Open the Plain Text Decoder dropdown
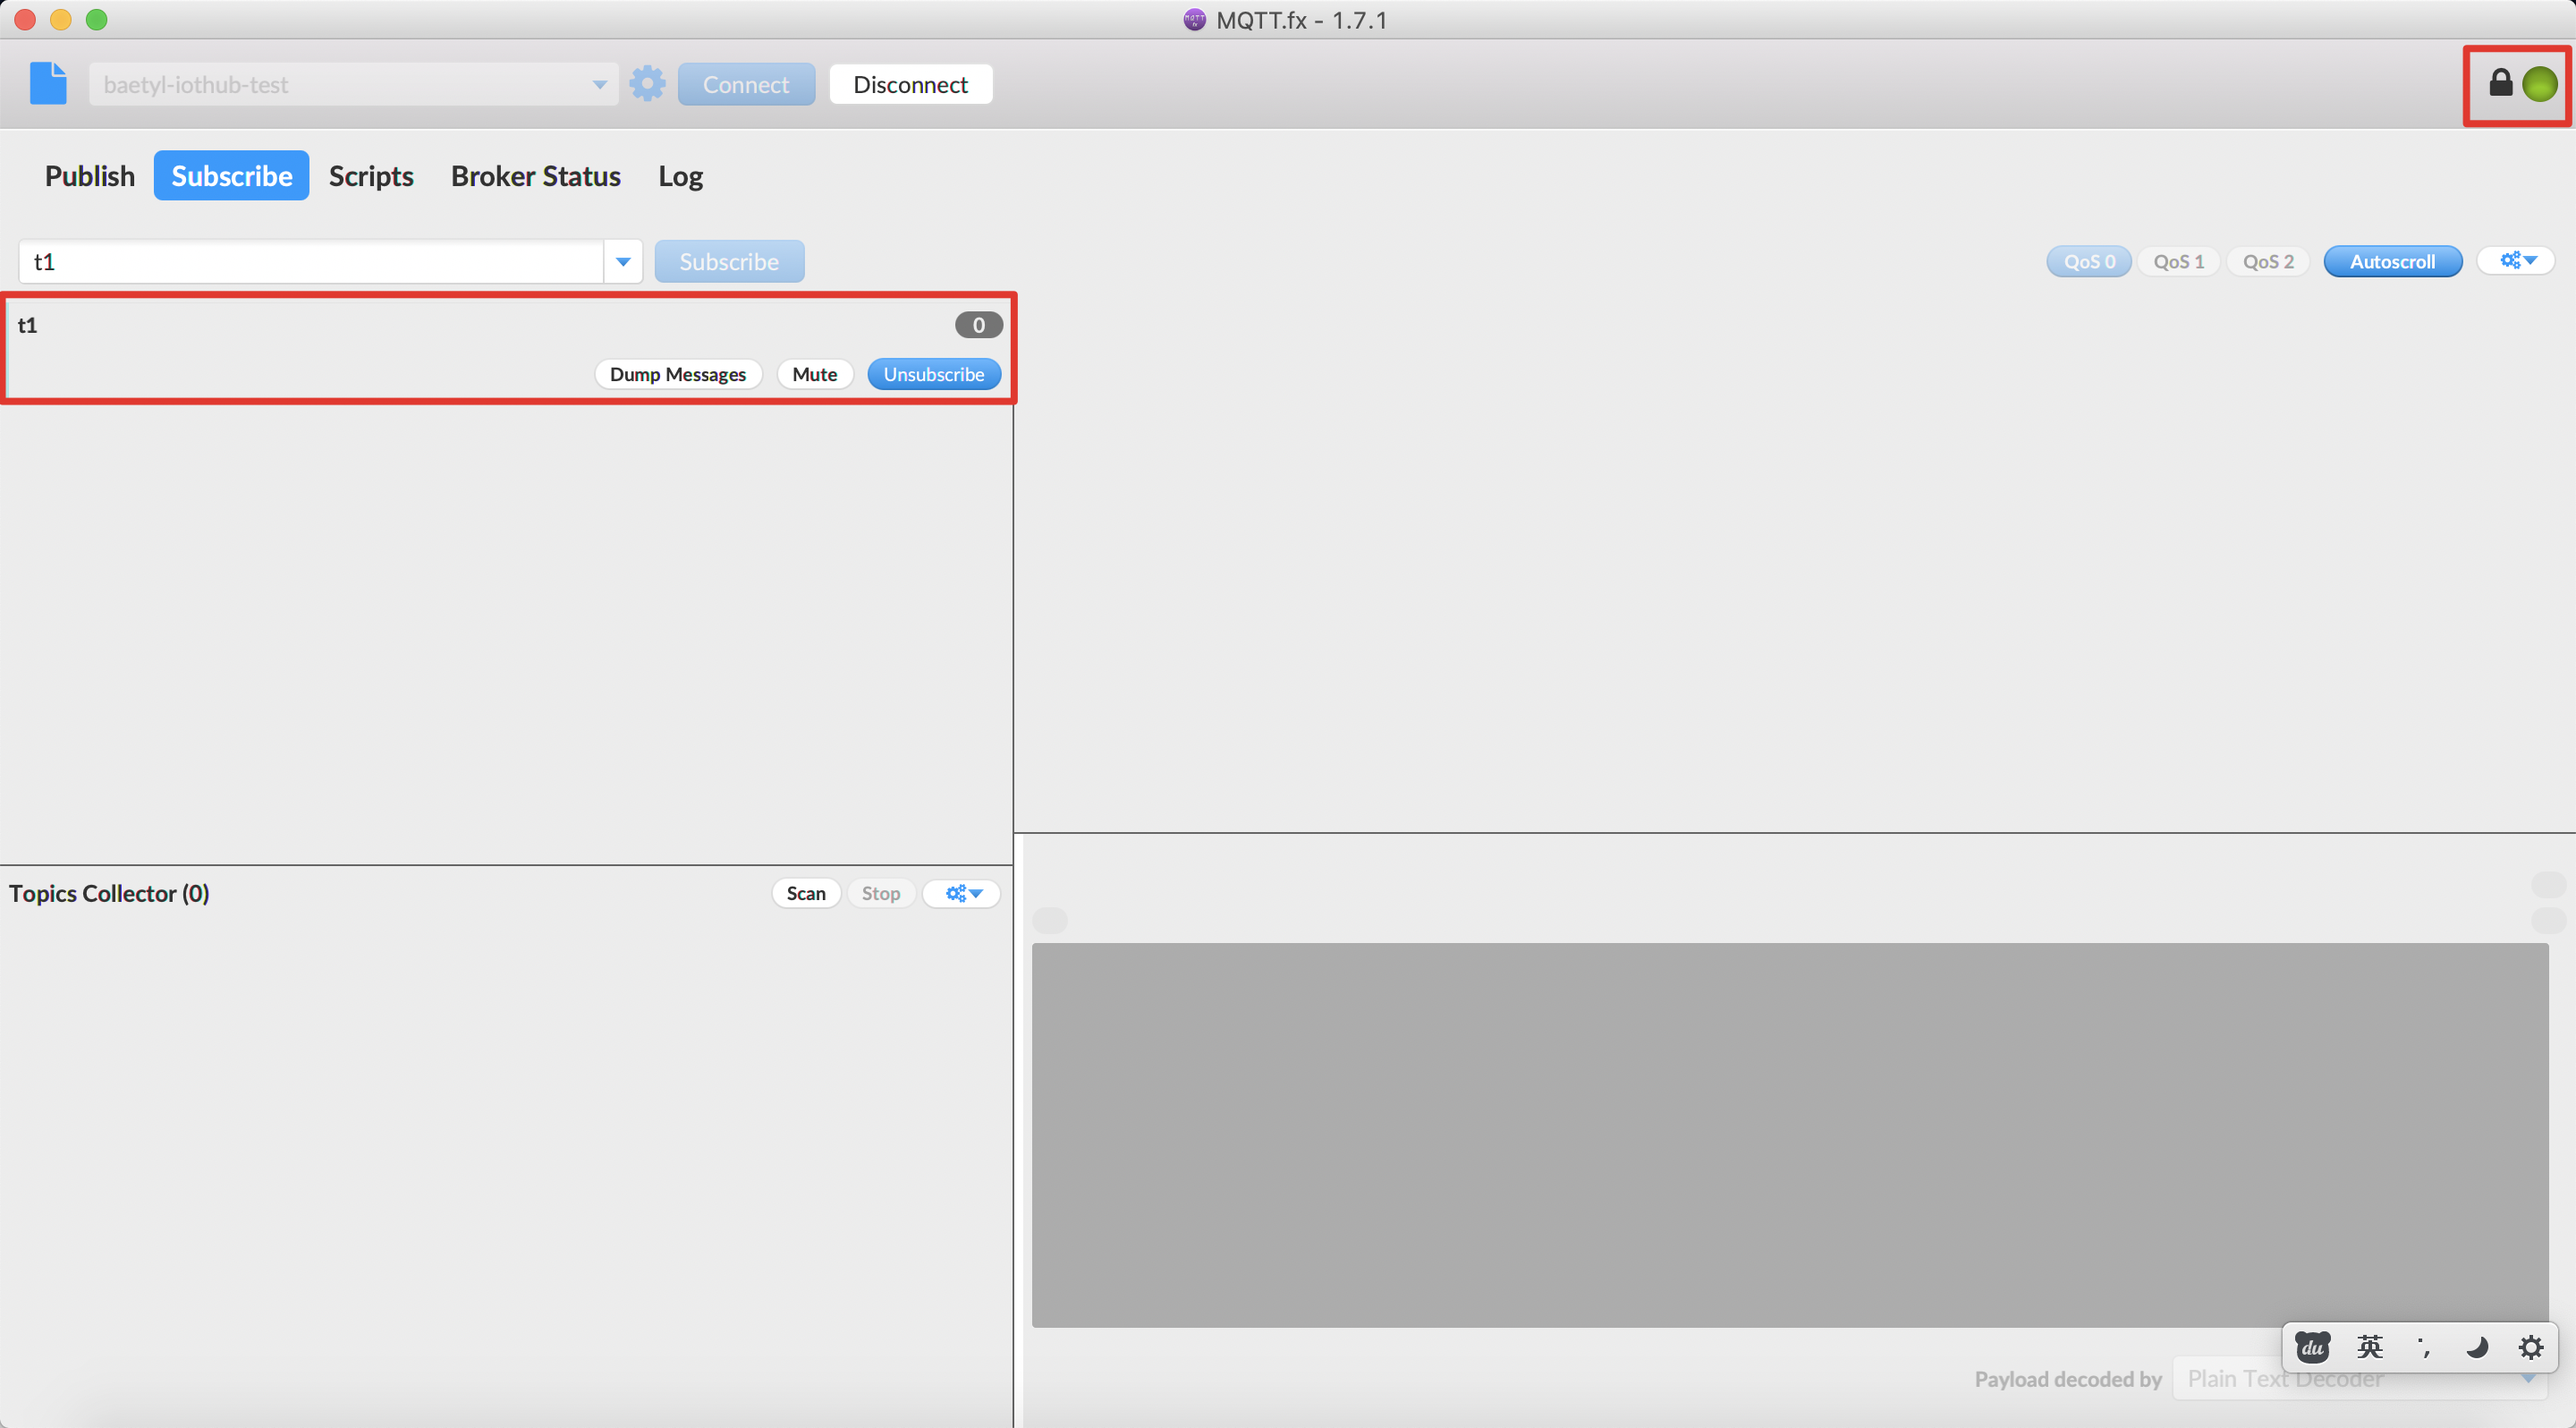 click(x=2359, y=1379)
